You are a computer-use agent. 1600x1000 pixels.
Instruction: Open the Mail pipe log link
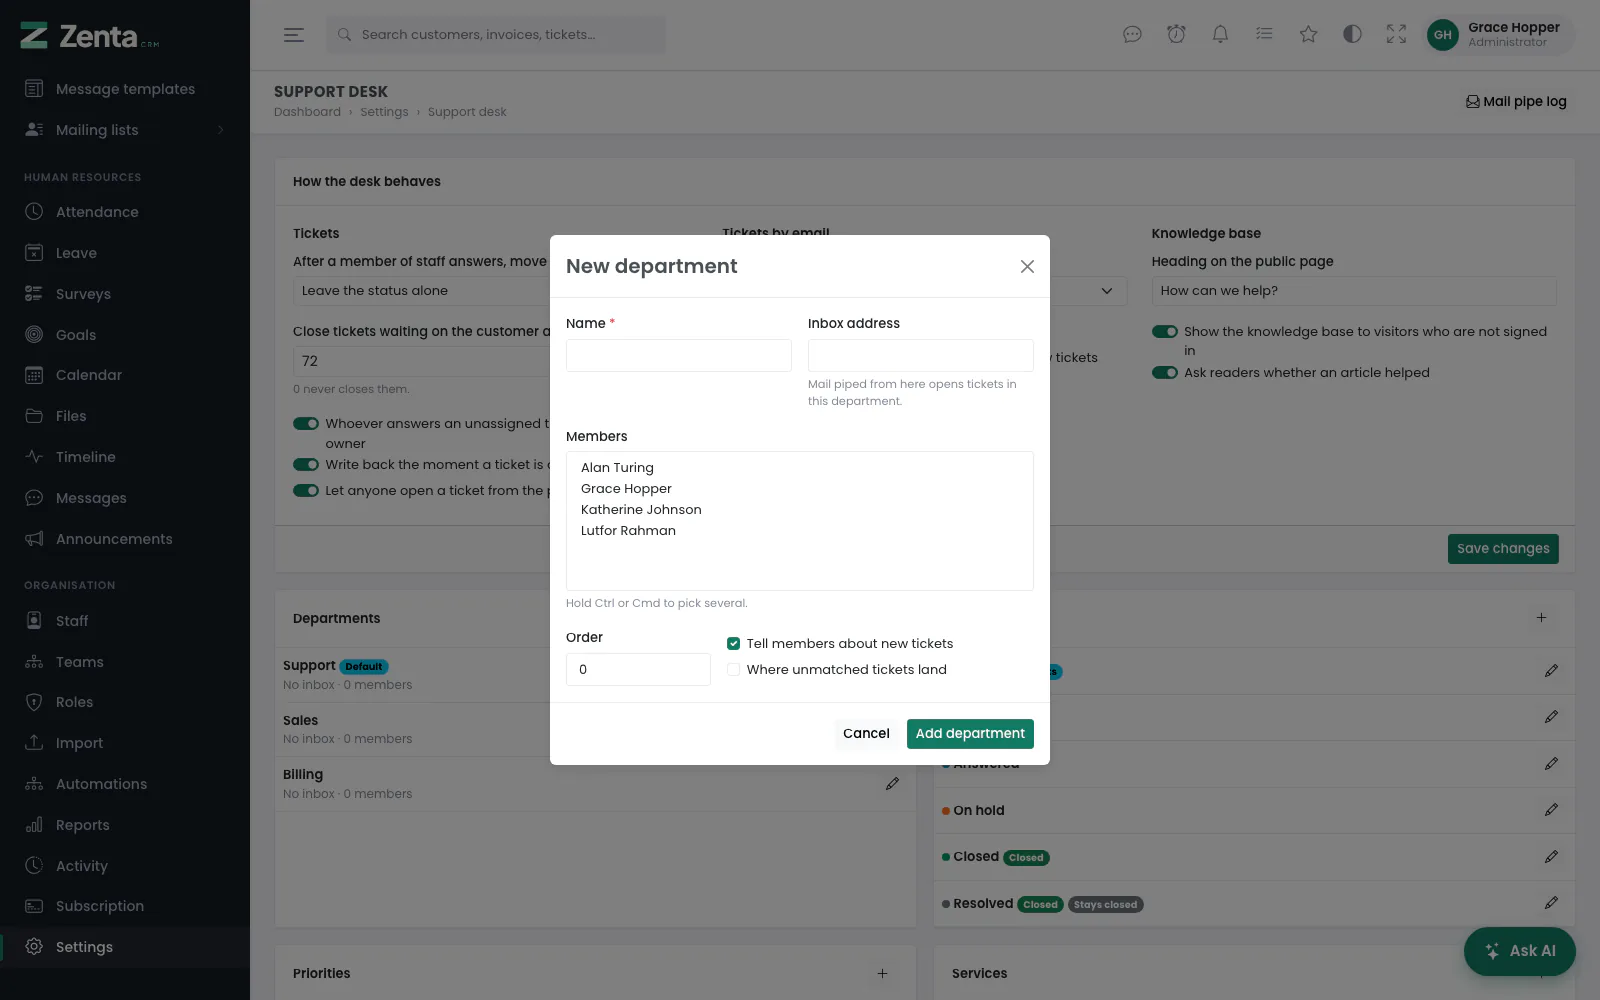(1516, 102)
